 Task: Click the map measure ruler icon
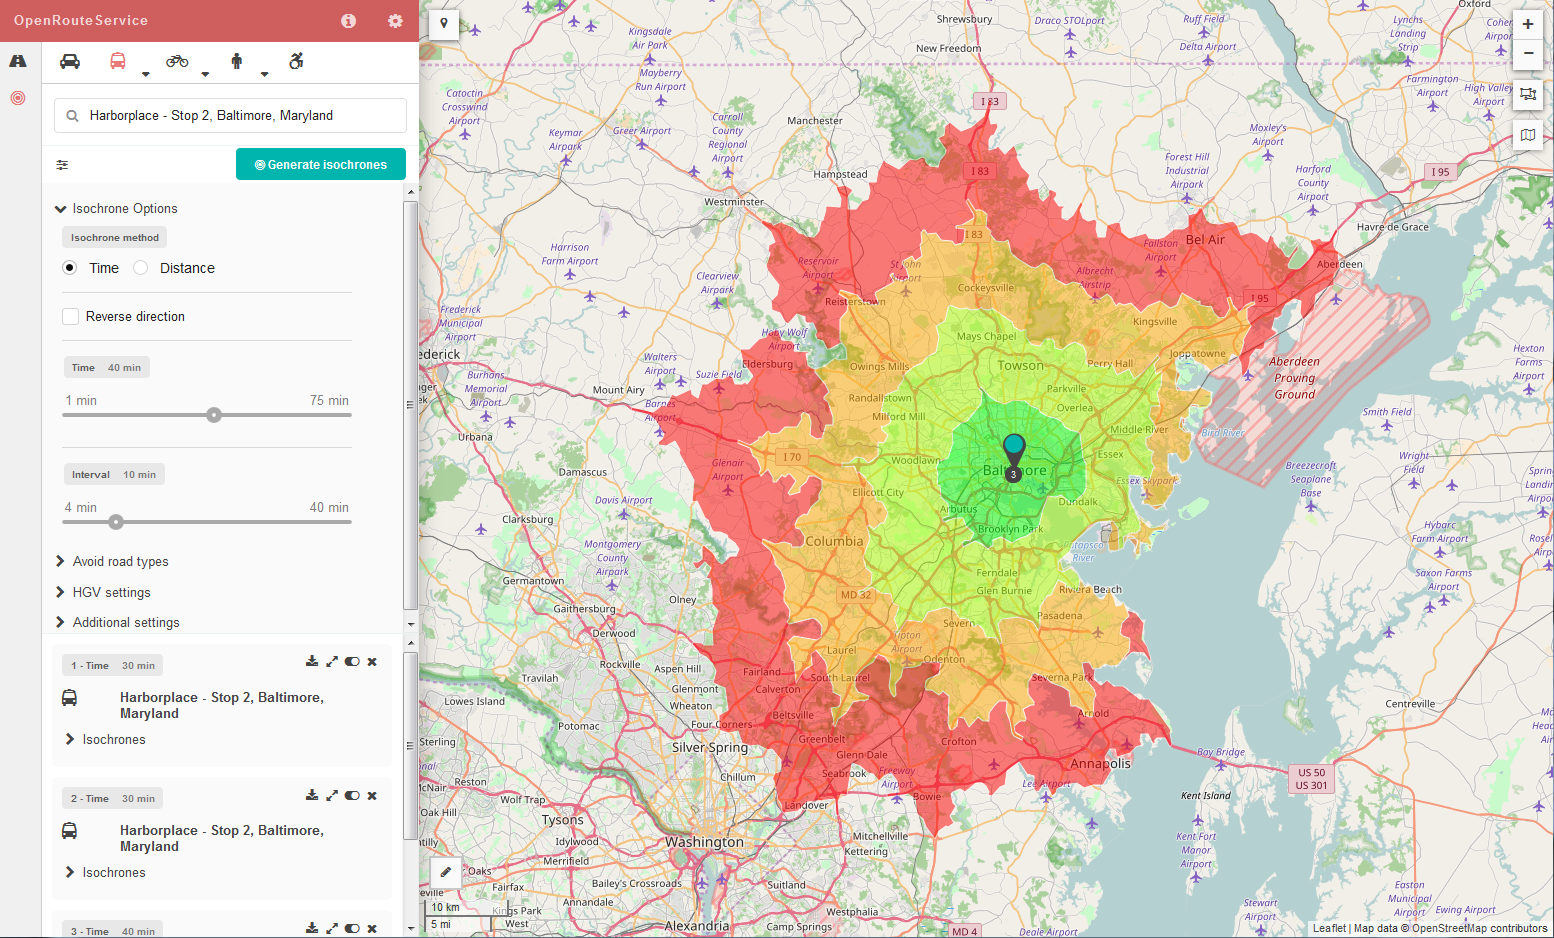point(1528,94)
